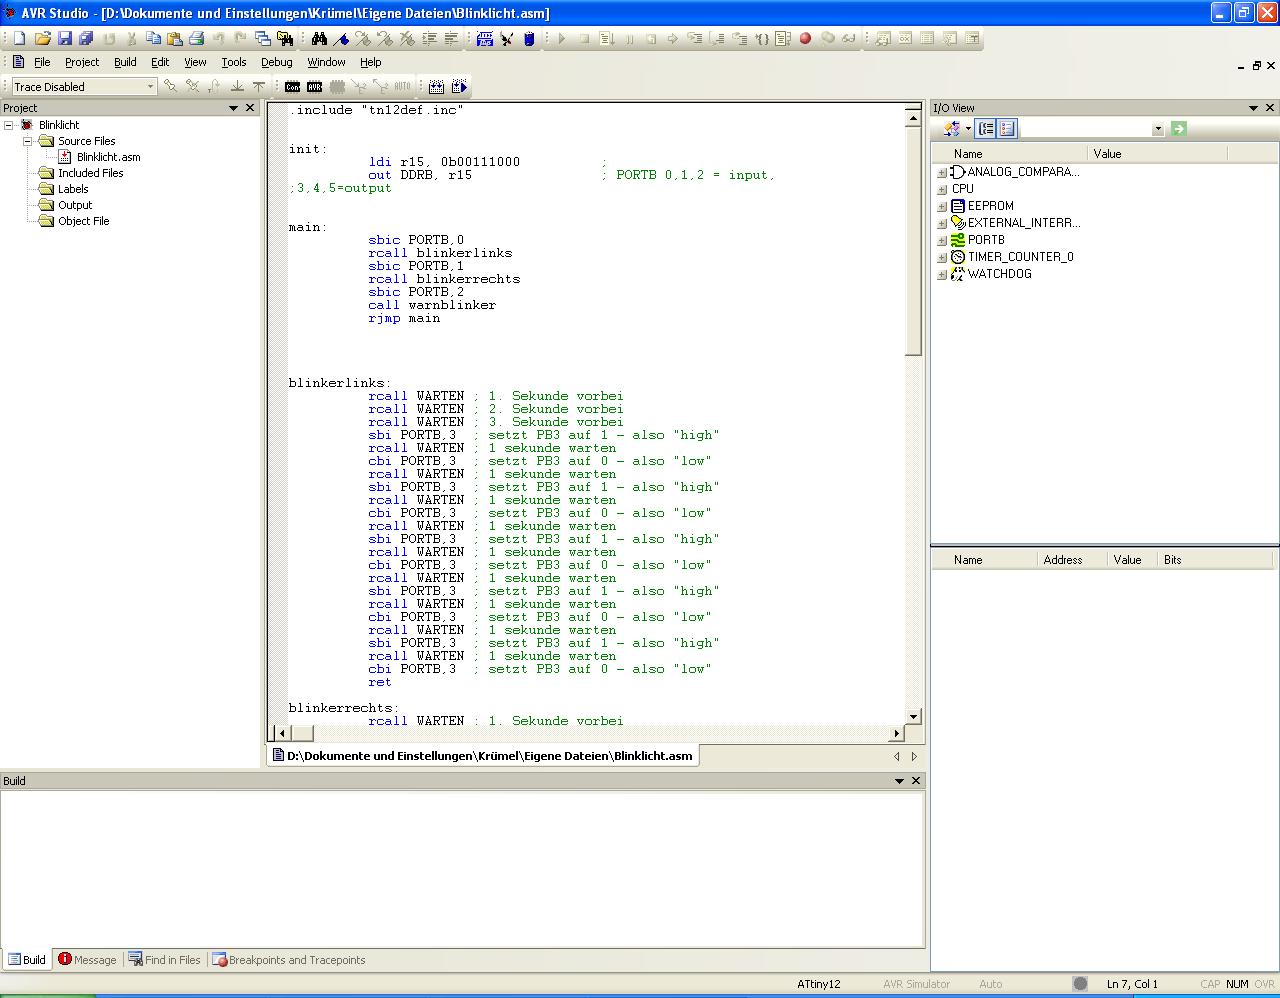Click the blue trash Clean icon
The image size is (1280, 998).
point(529,39)
